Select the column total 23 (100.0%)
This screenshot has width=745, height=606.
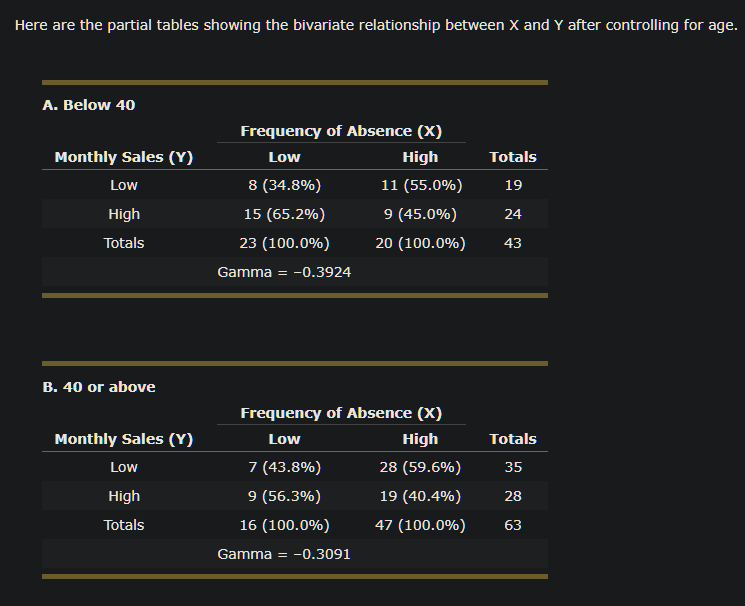coord(284,243)
